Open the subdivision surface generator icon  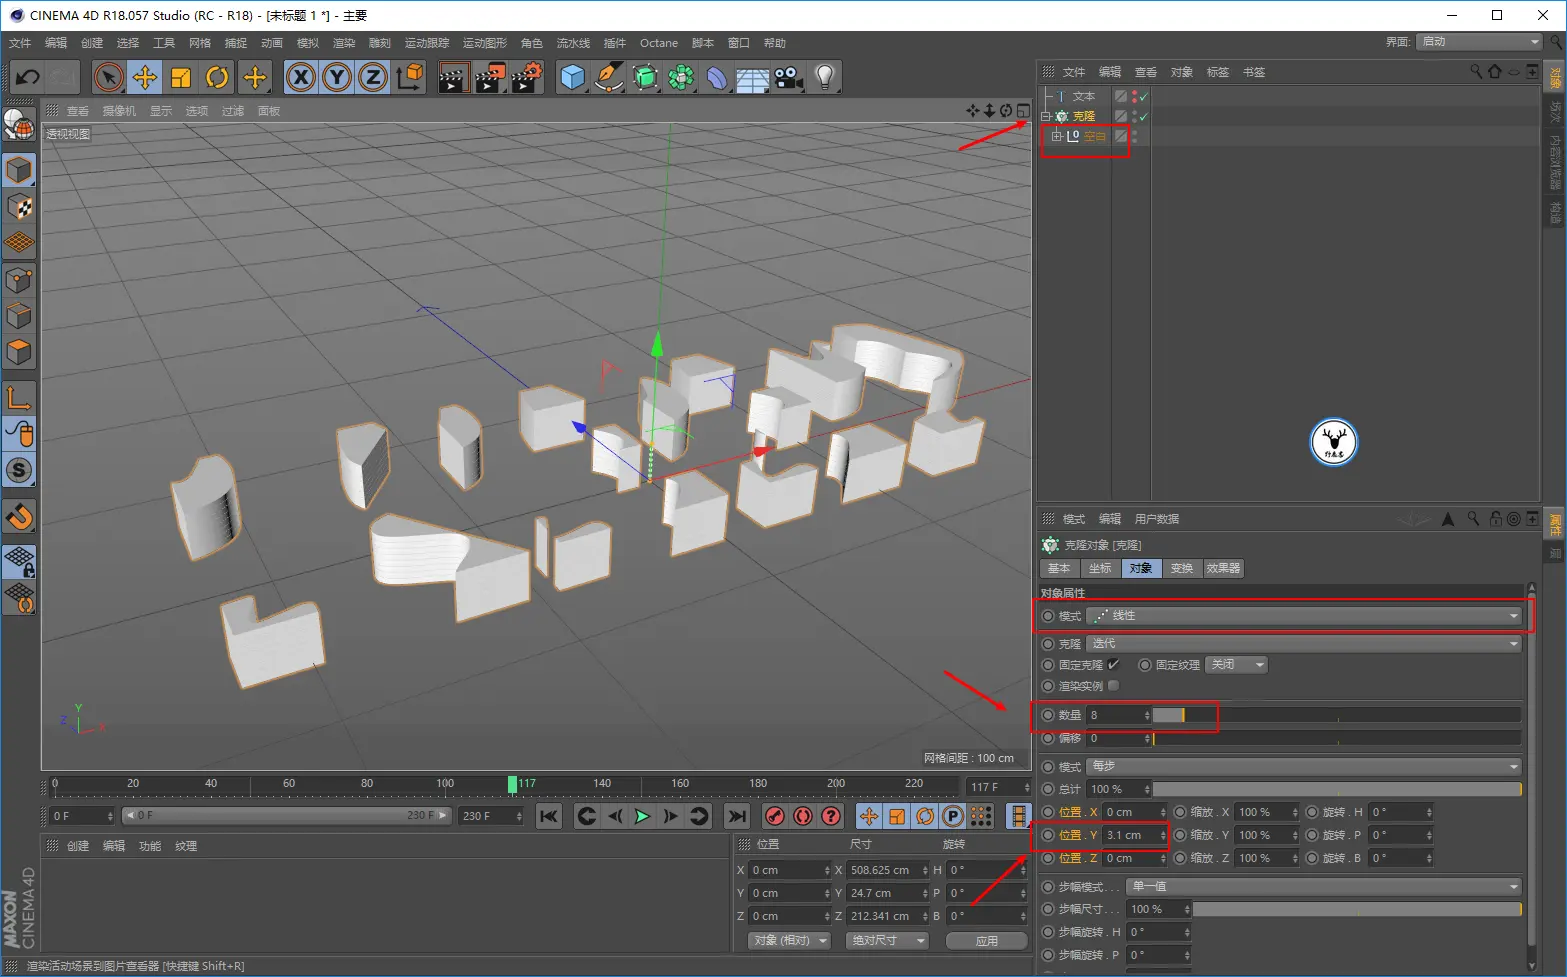click(645, 77)
